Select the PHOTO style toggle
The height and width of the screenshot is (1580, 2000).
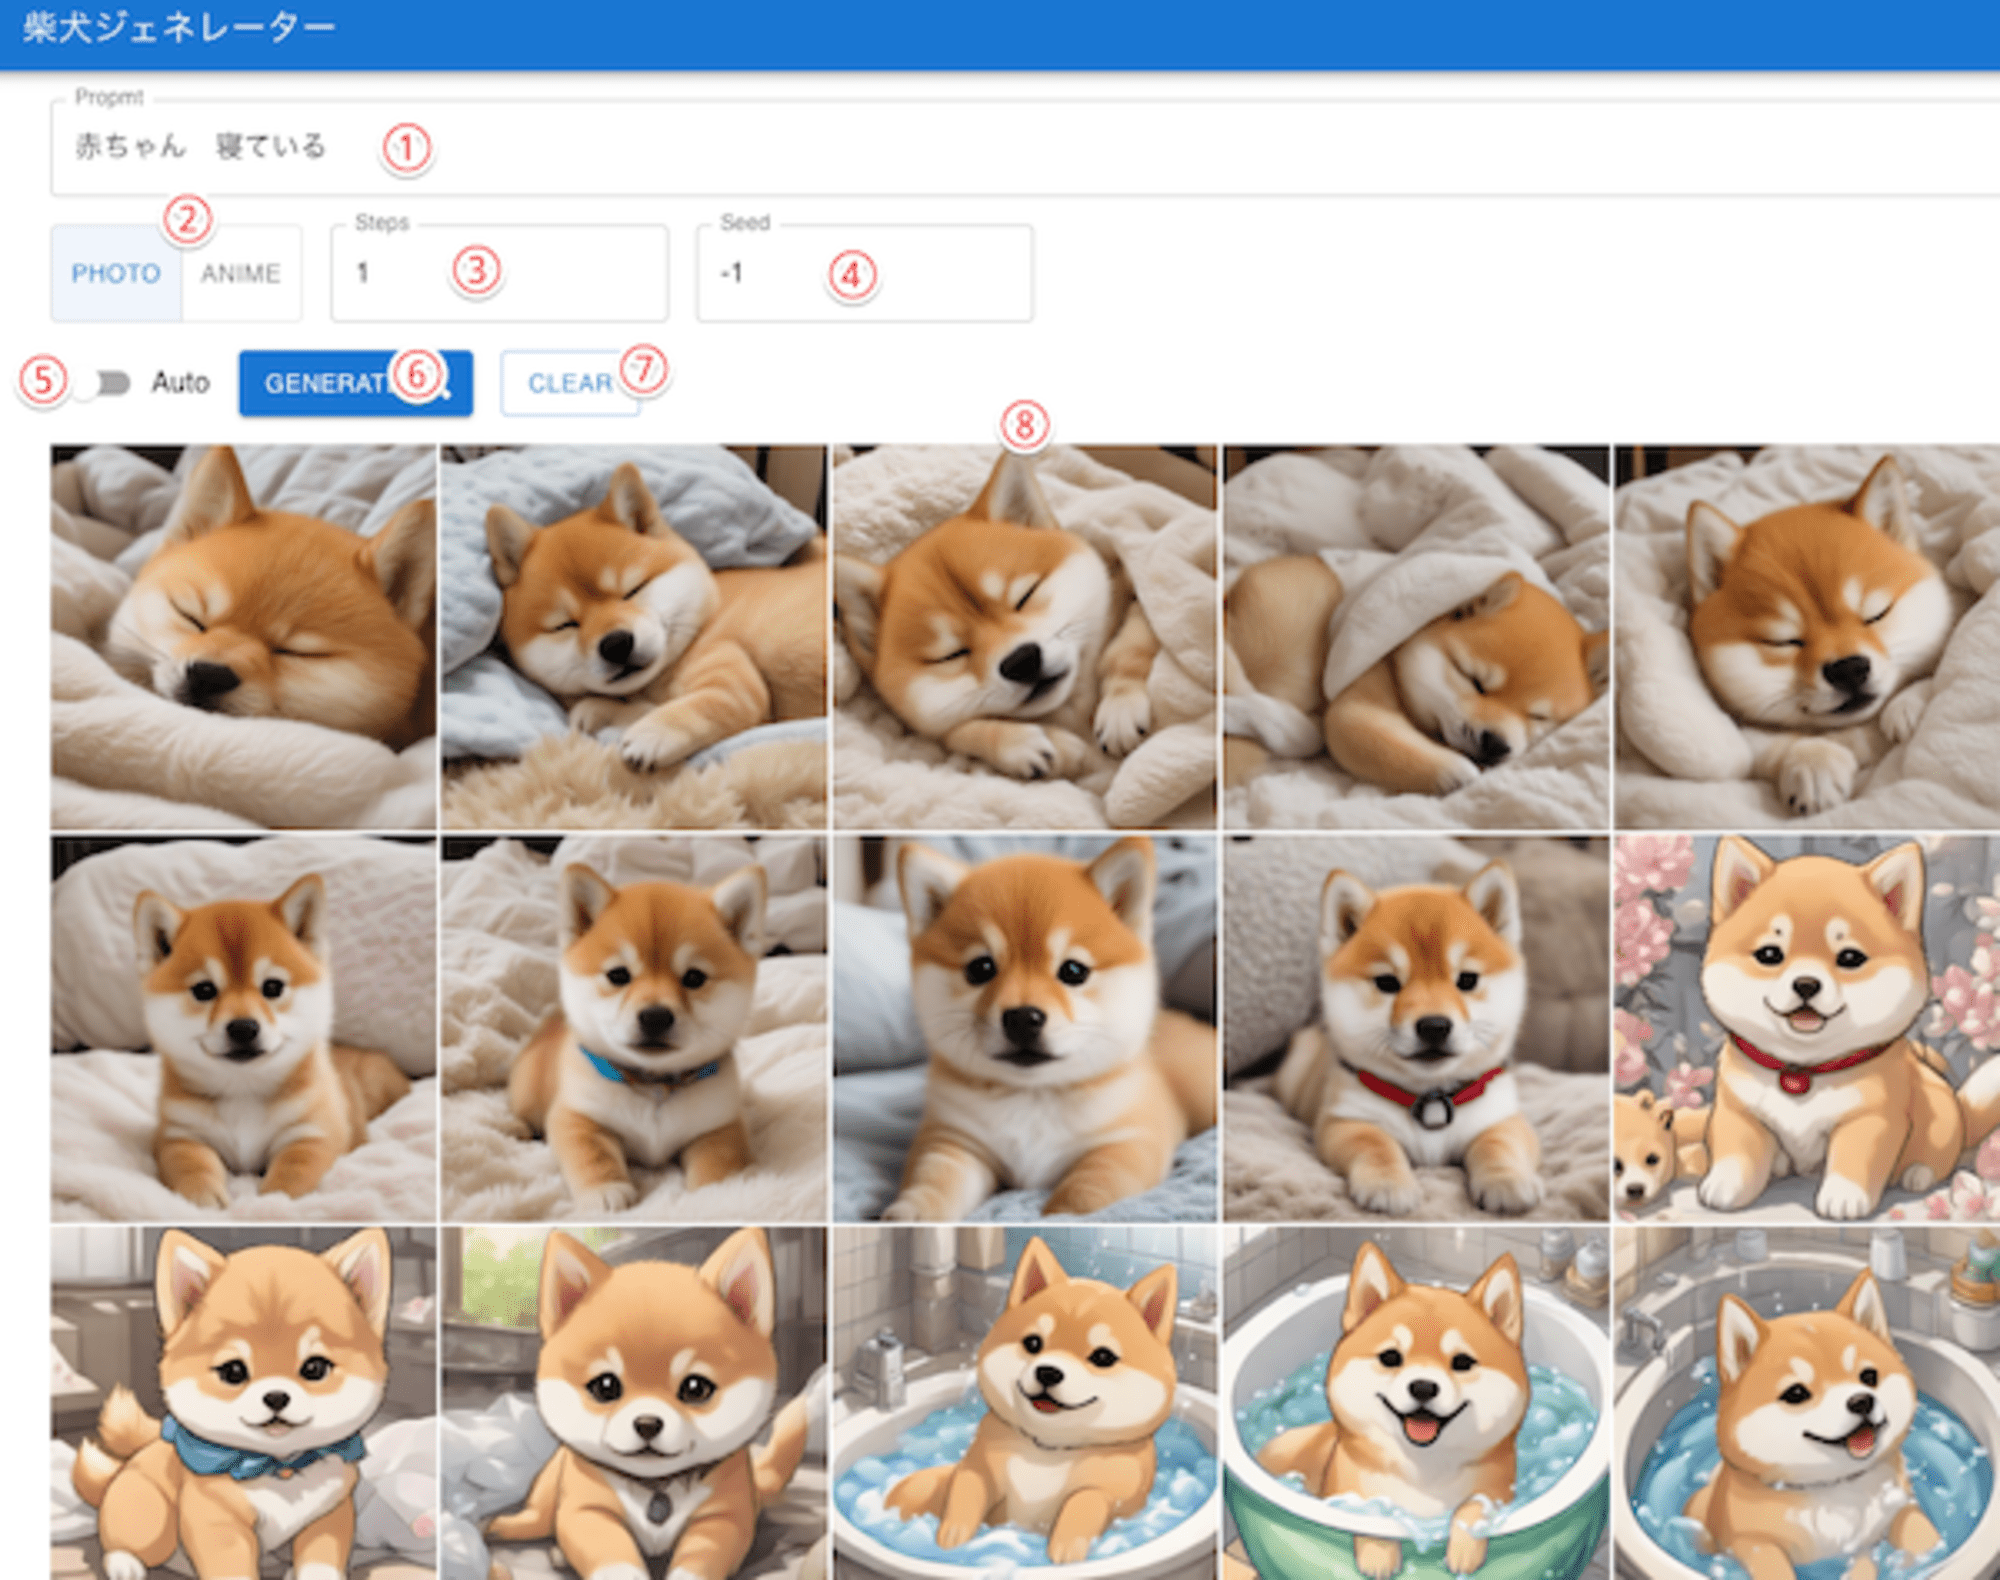coord(116,273)
